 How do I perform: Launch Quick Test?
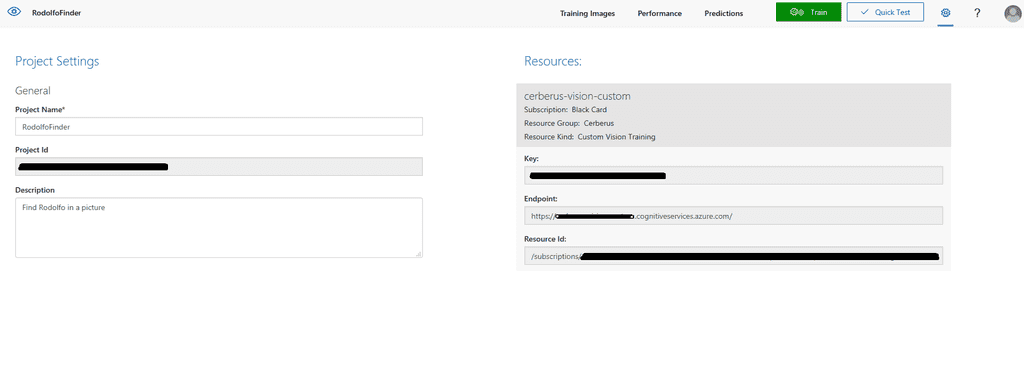[x=885, y=12]
